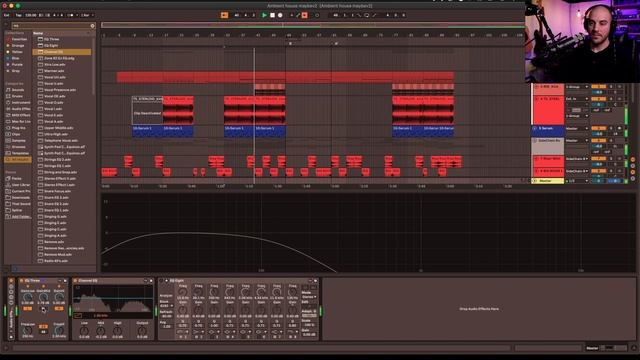Image resolution: width=640 pixels, height=360 pixels.
Task: Open the 1 Bar quantization dropdown
Action: click(86, 15)
